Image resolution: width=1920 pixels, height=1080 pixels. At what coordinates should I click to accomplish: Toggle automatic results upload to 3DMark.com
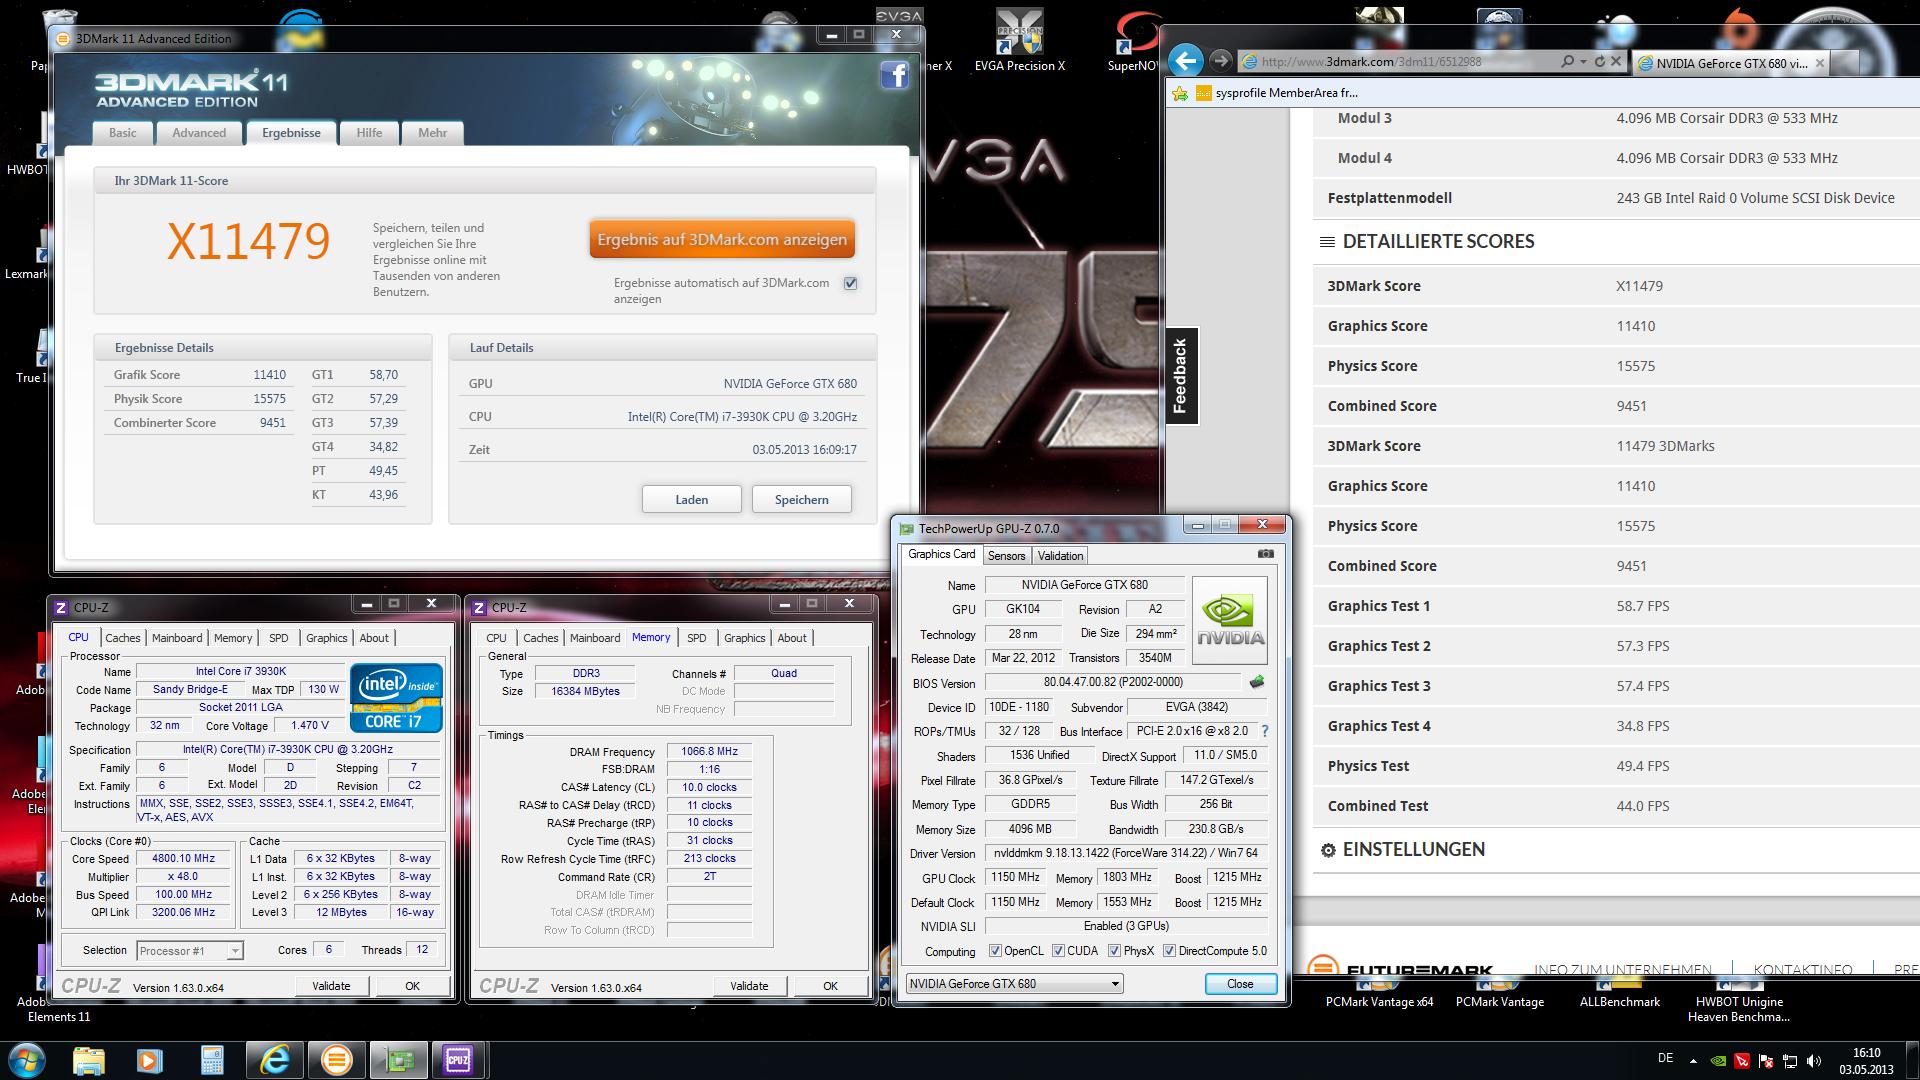click(851, 283)
